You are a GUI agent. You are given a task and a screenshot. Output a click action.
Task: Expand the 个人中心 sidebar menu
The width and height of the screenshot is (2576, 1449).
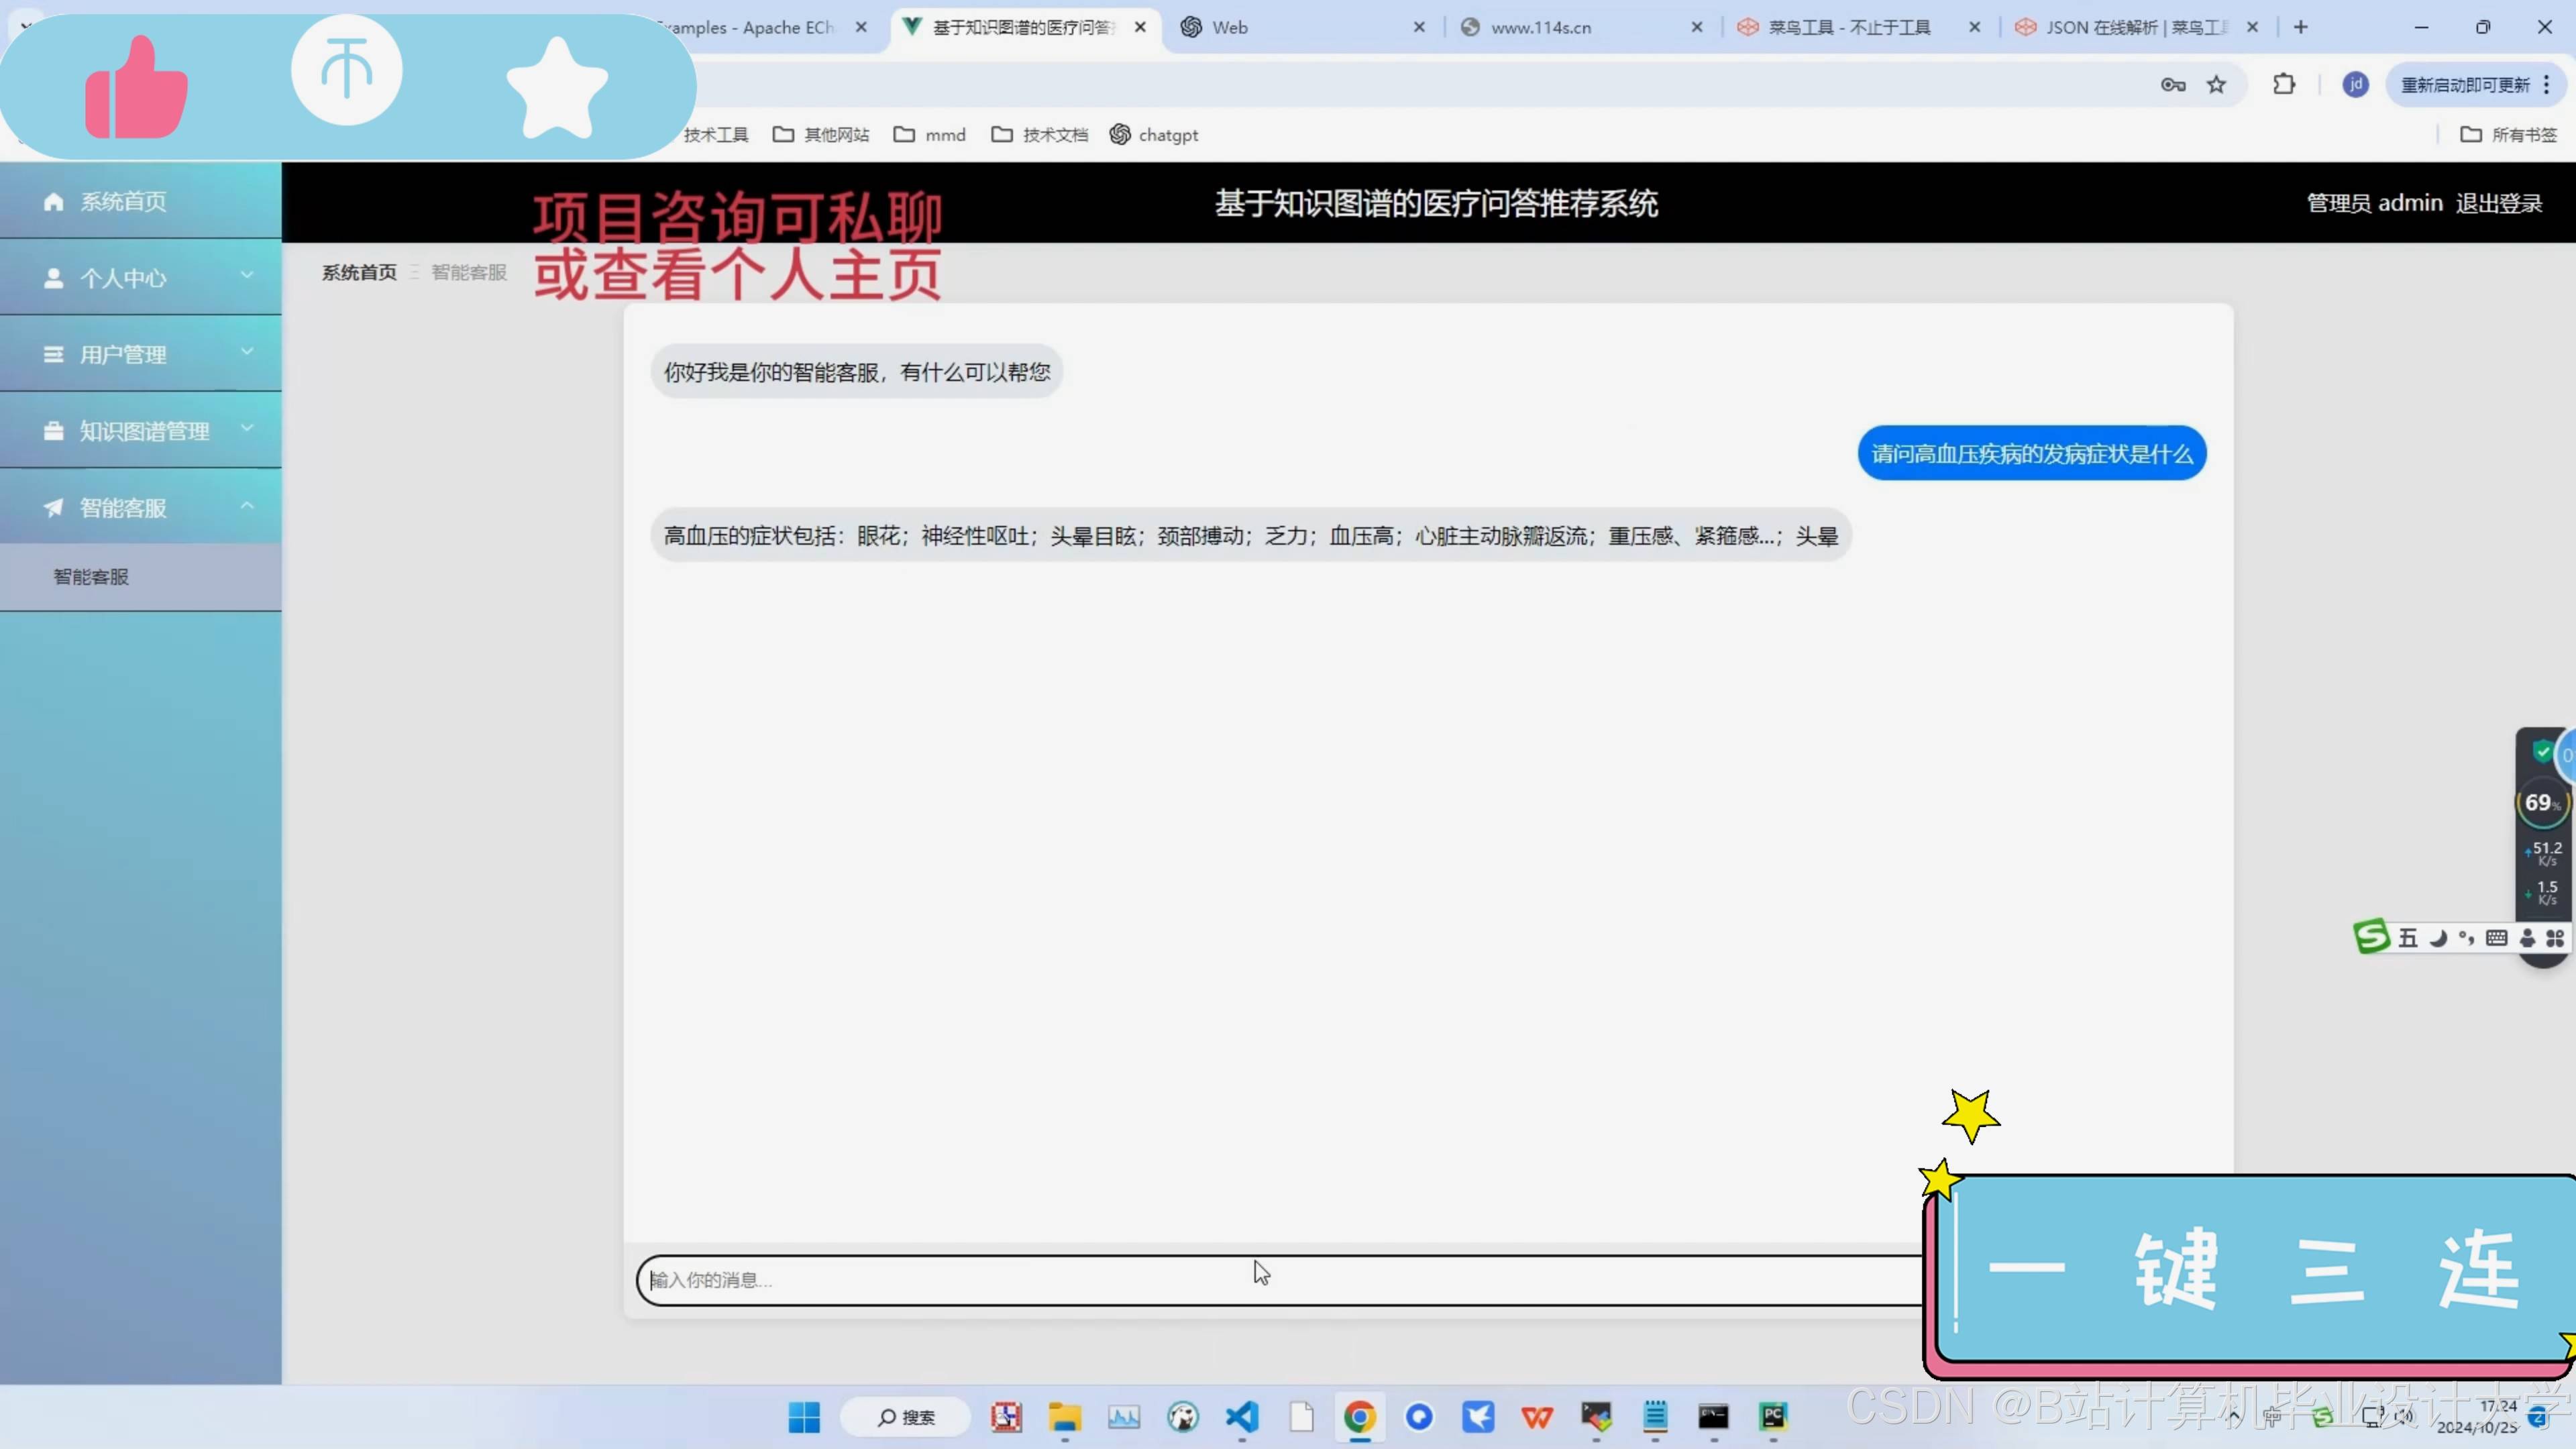click(x=140, y=277)
